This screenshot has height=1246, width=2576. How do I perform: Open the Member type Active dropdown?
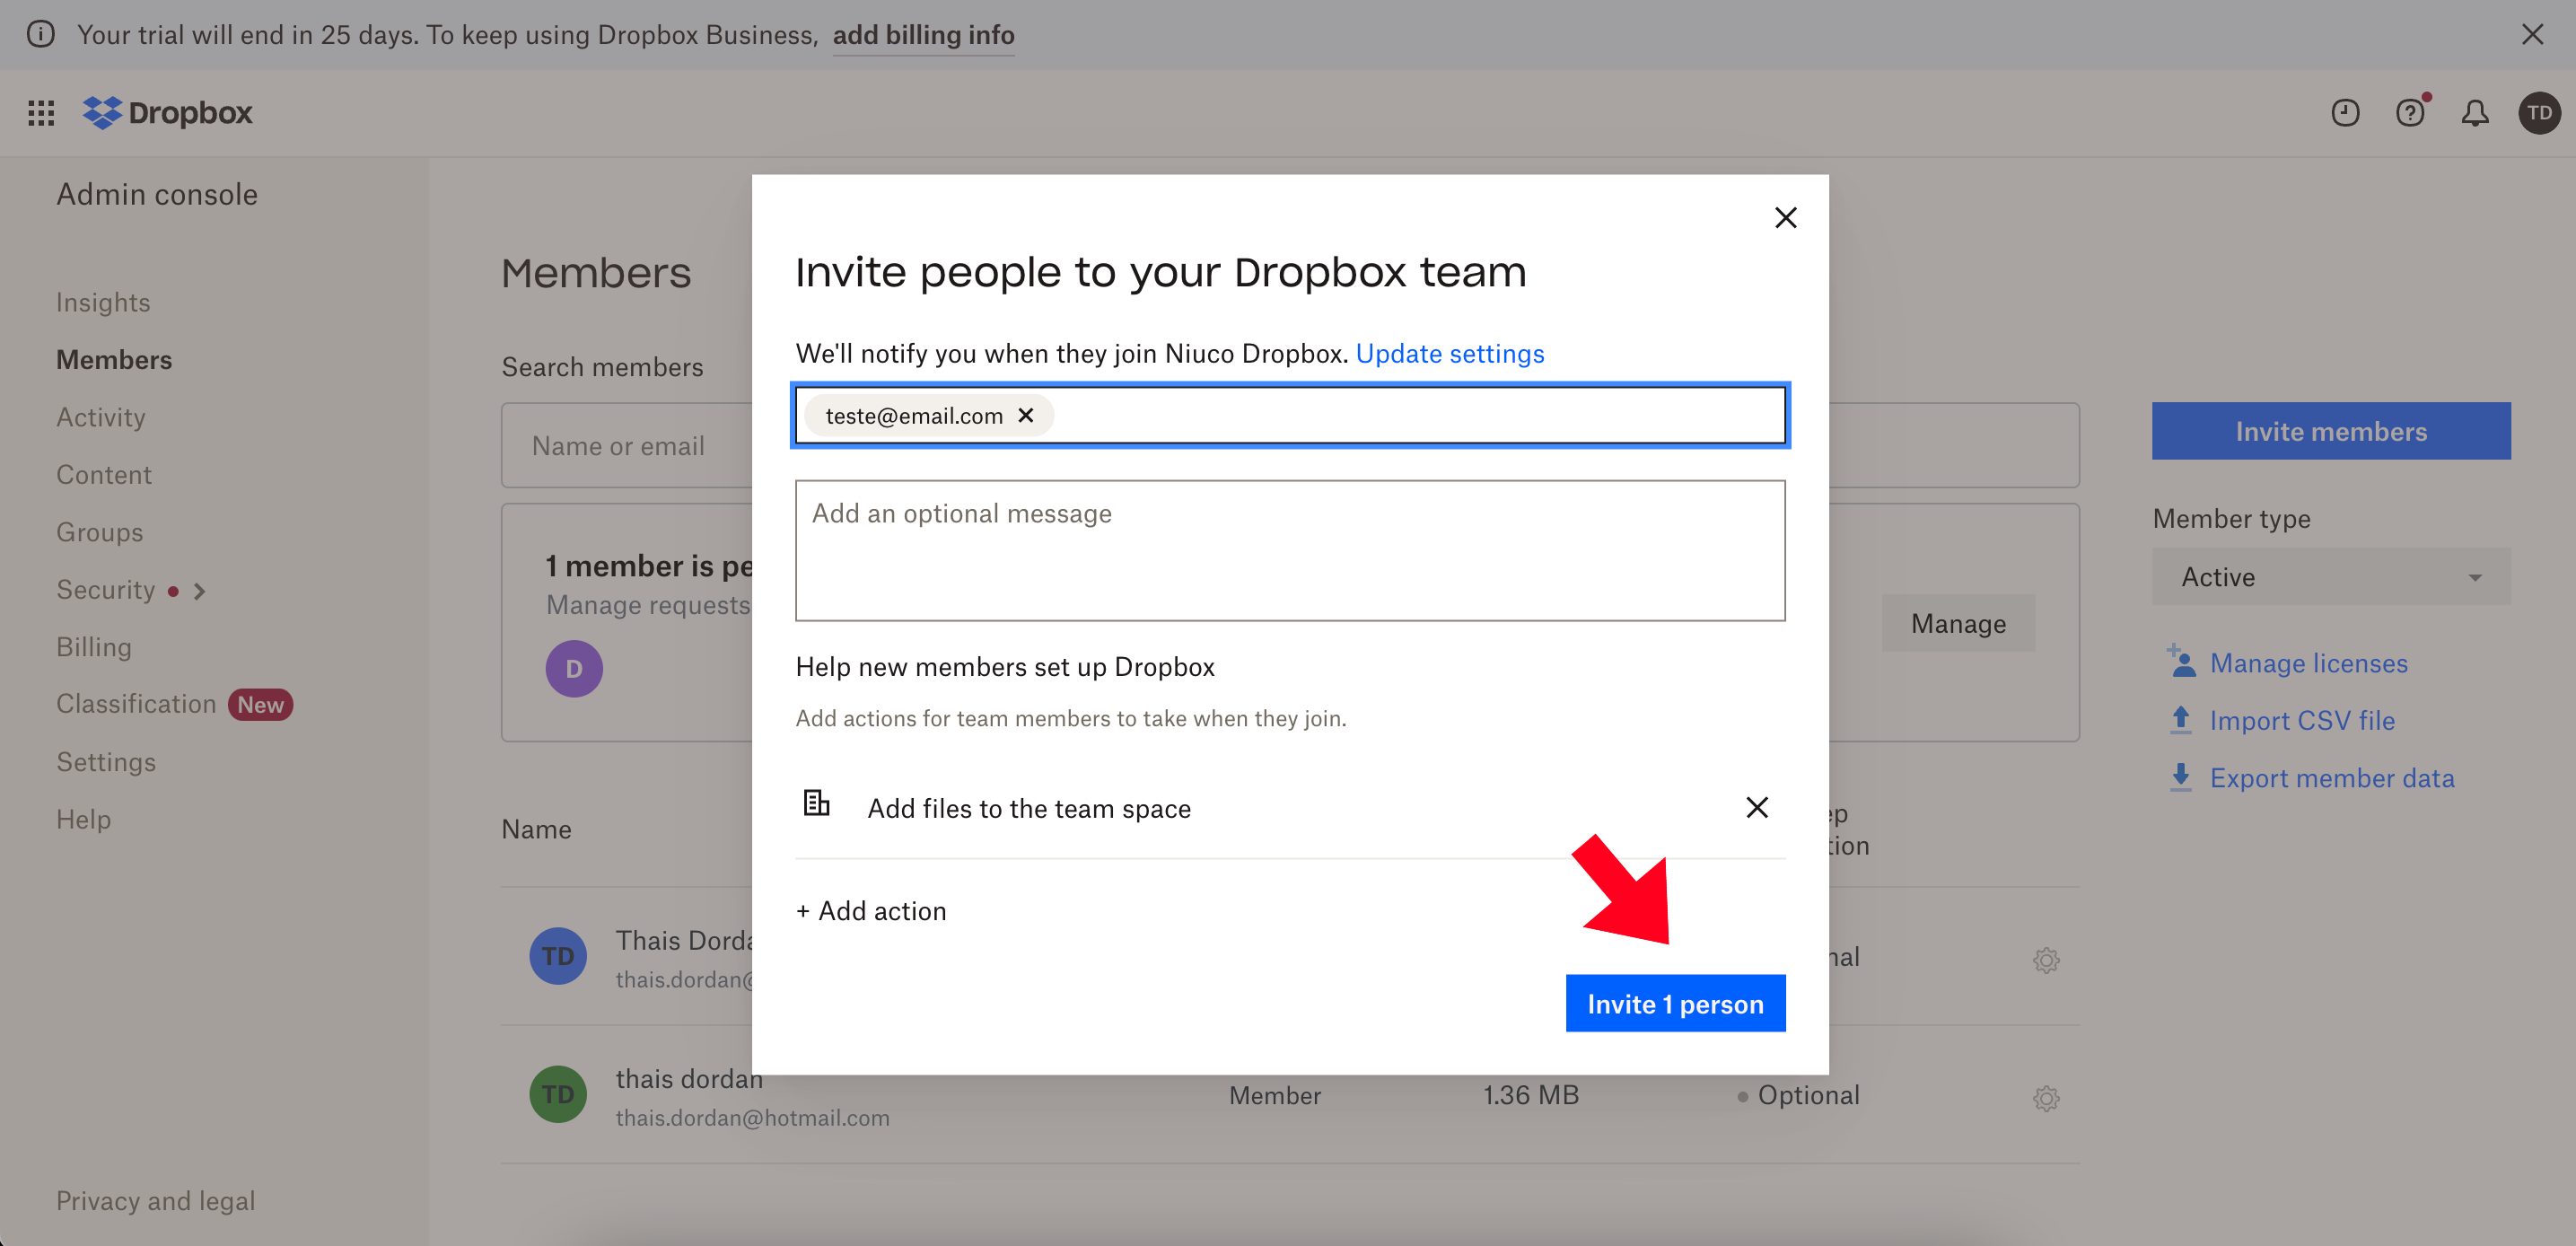(2330, 577)
